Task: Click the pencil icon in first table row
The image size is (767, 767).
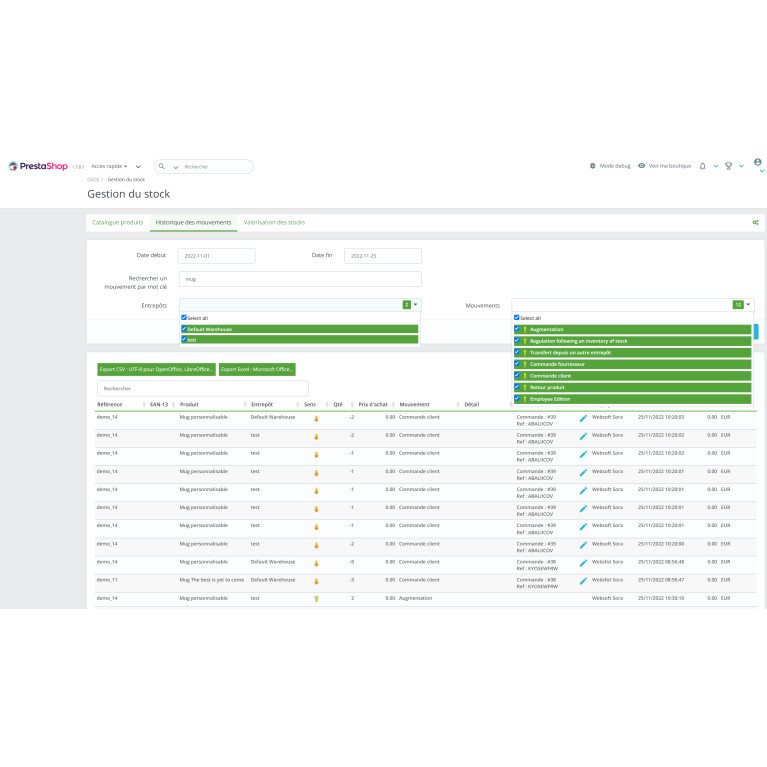Action: (583, 419)
